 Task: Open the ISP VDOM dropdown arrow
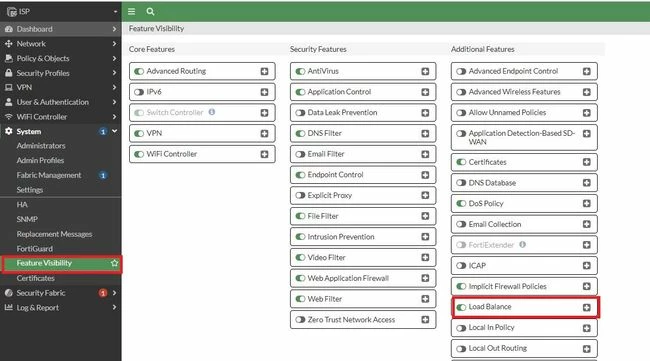pyautogui.click(x=115, y=12)
